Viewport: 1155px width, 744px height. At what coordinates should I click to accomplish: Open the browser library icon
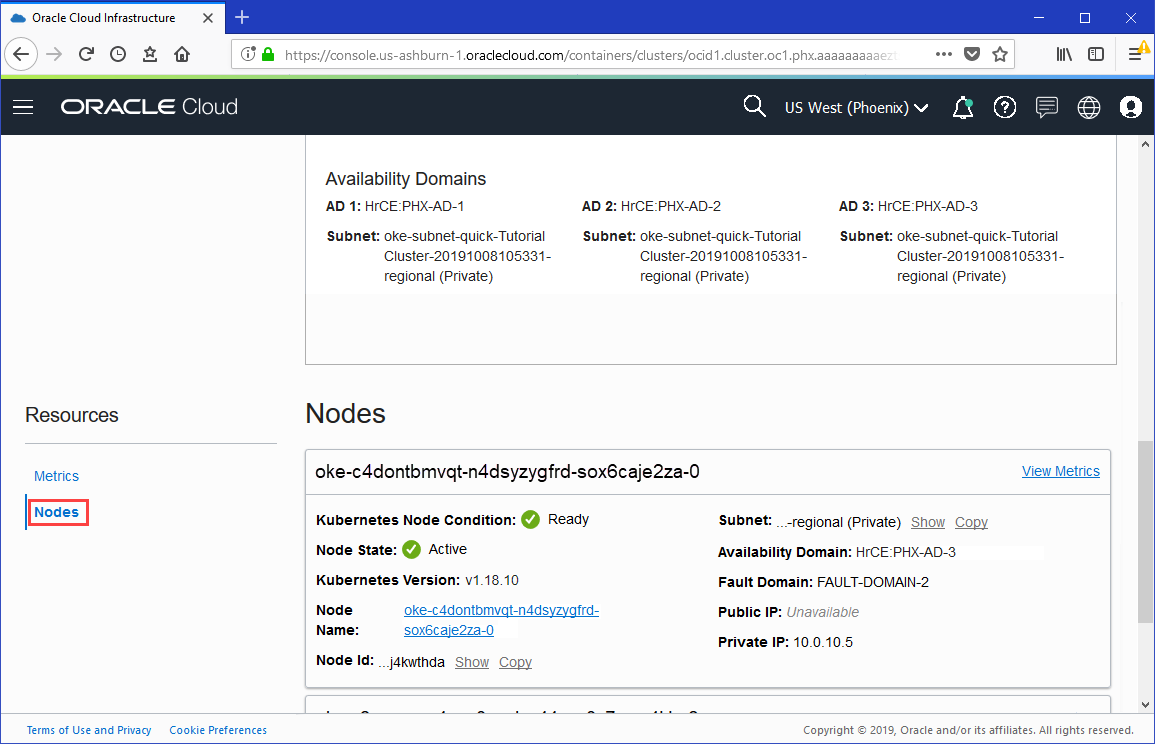(x=1064, y=54)
